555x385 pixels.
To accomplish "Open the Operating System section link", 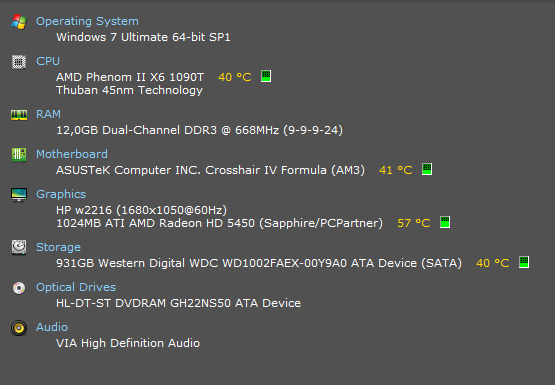I will coord(87,21).
